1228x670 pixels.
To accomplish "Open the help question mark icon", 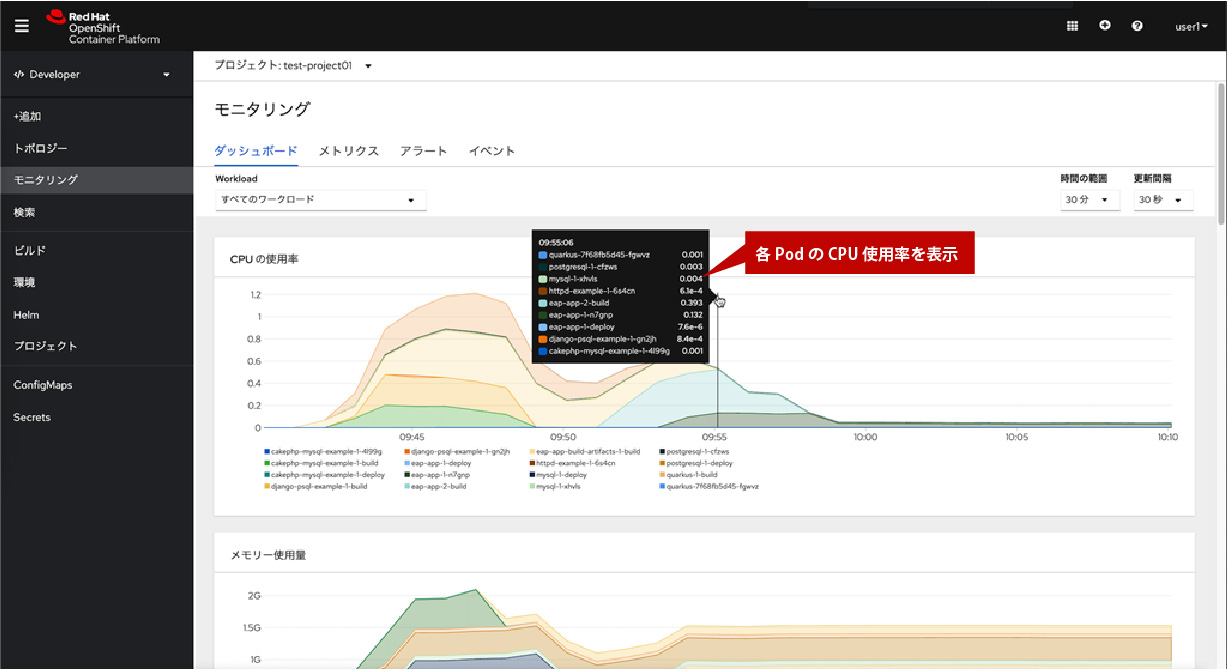I will tap(1137, 26).
